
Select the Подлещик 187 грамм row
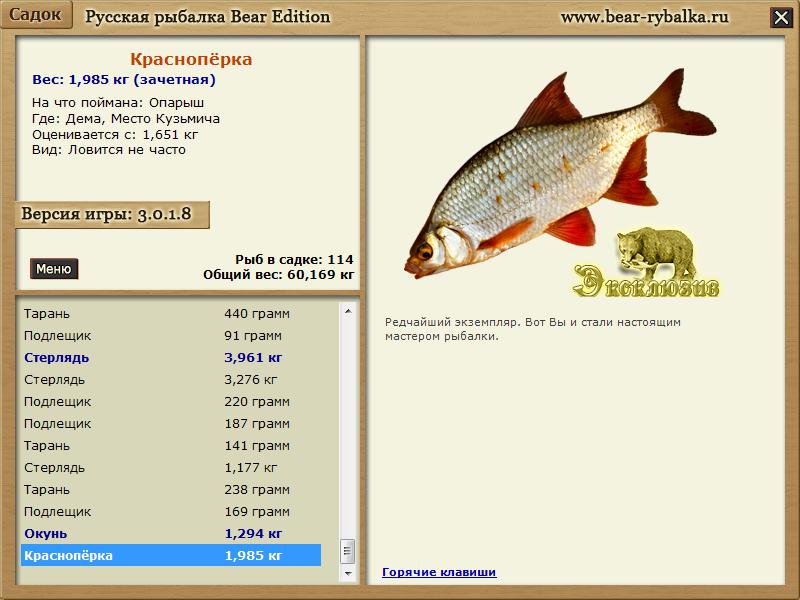pos(171,423)
